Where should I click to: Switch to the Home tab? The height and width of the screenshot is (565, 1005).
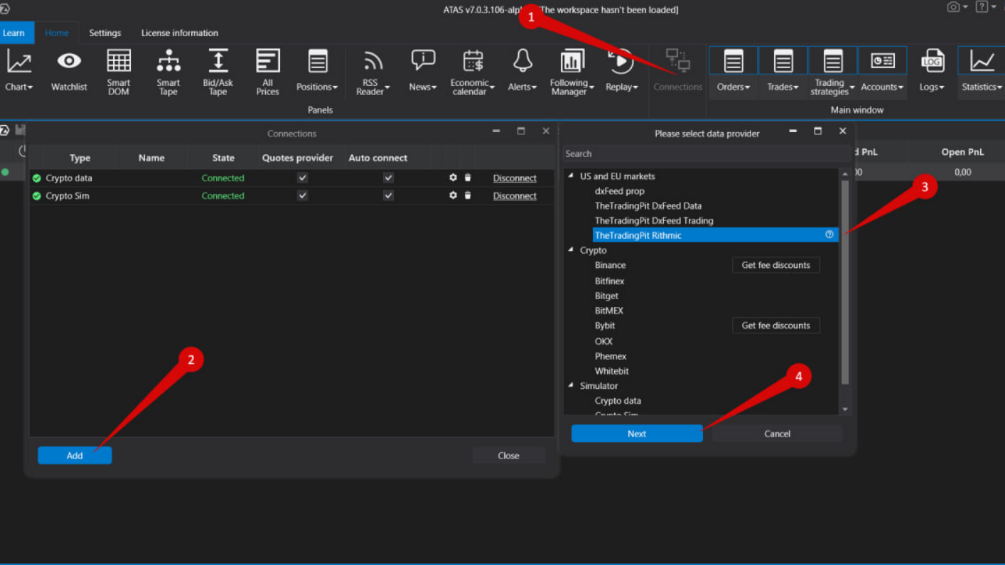click(56, 33)
